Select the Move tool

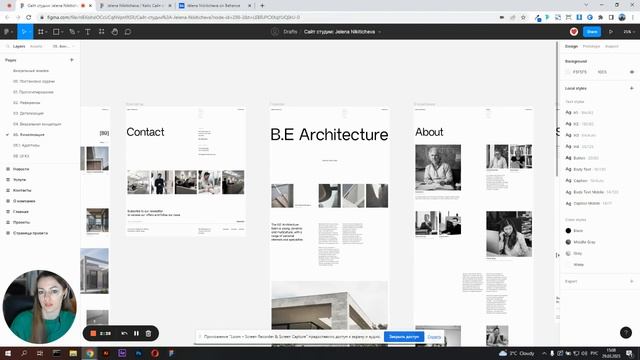(x=24, y=32)
